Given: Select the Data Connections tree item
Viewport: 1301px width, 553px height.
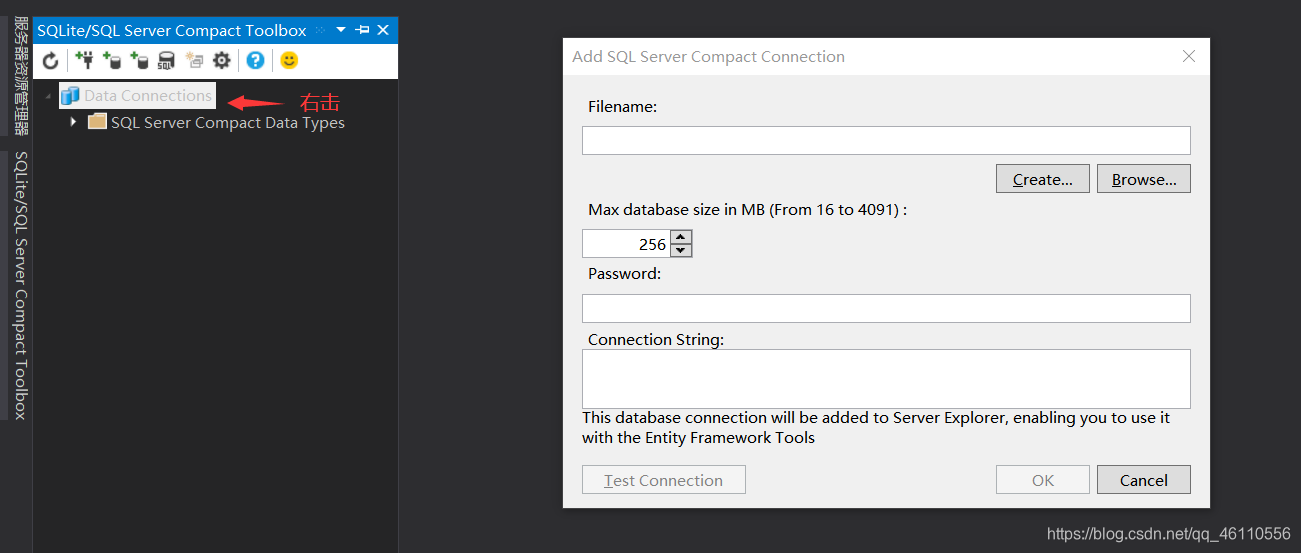Looking at the screenshot, I should 147,96.
